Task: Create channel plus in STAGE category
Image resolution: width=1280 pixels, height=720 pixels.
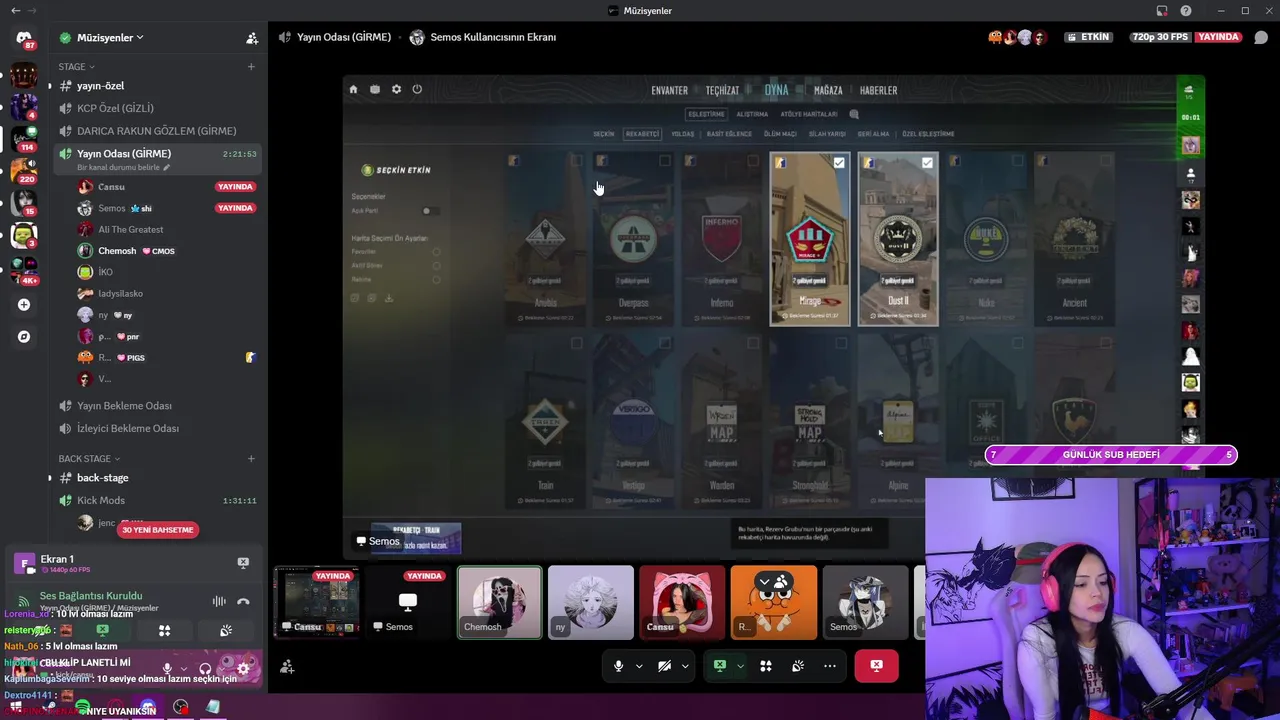Action: point(251,67)
